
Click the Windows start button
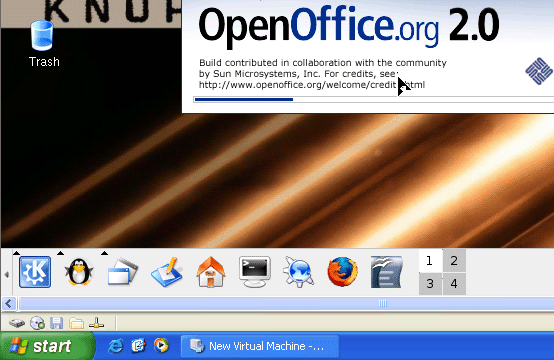tap(47, 346)
